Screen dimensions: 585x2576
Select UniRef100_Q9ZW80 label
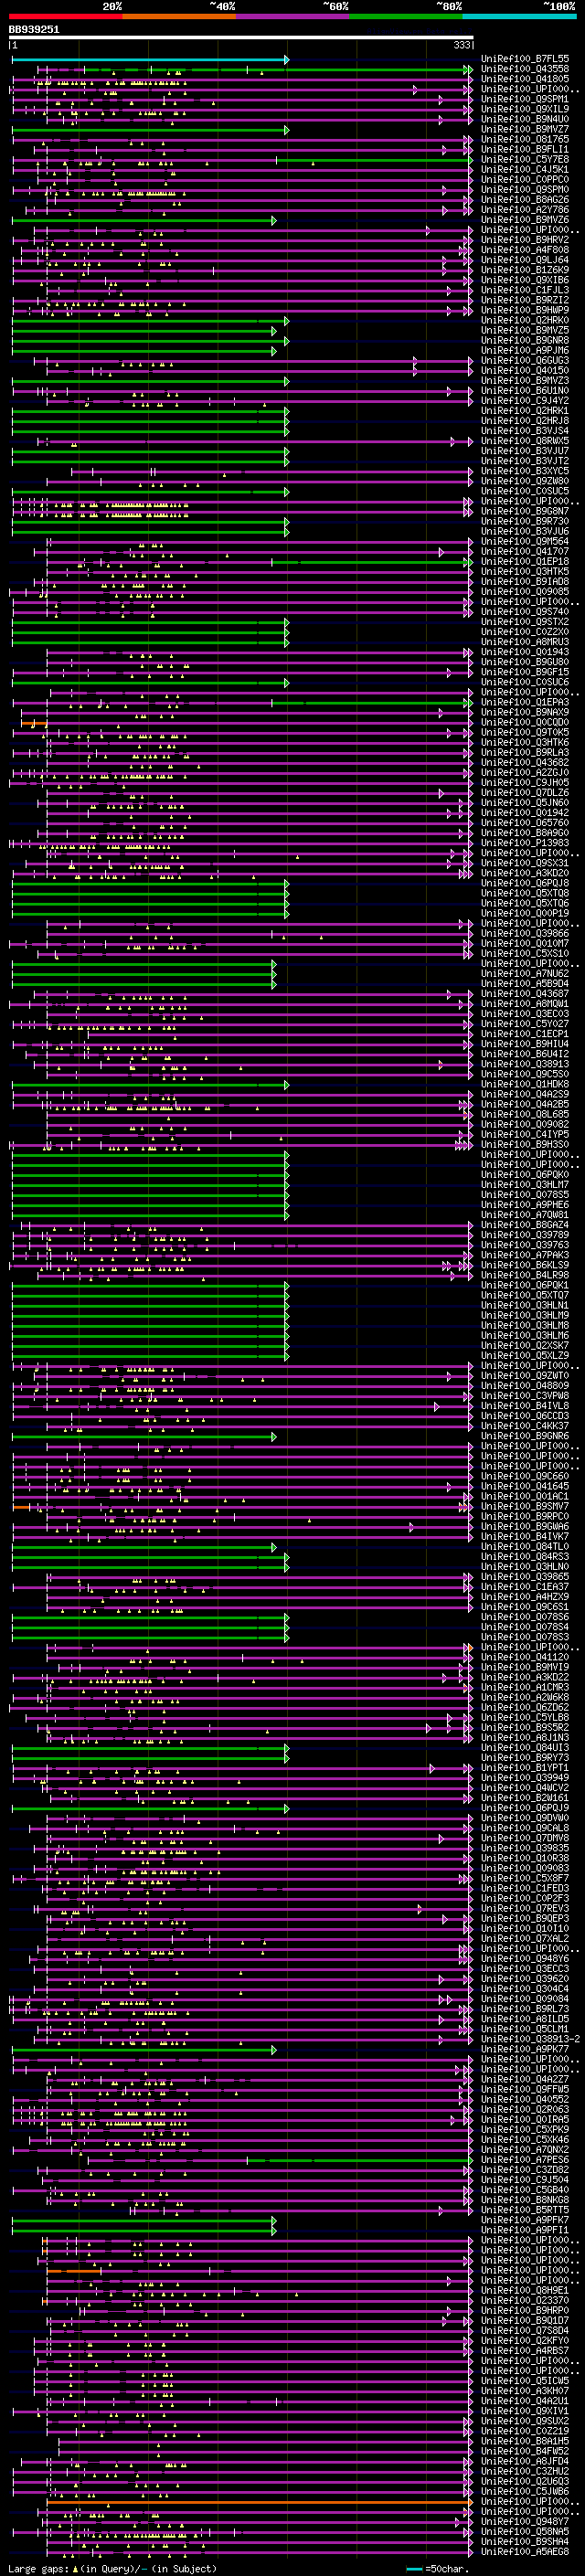(525, 481)
